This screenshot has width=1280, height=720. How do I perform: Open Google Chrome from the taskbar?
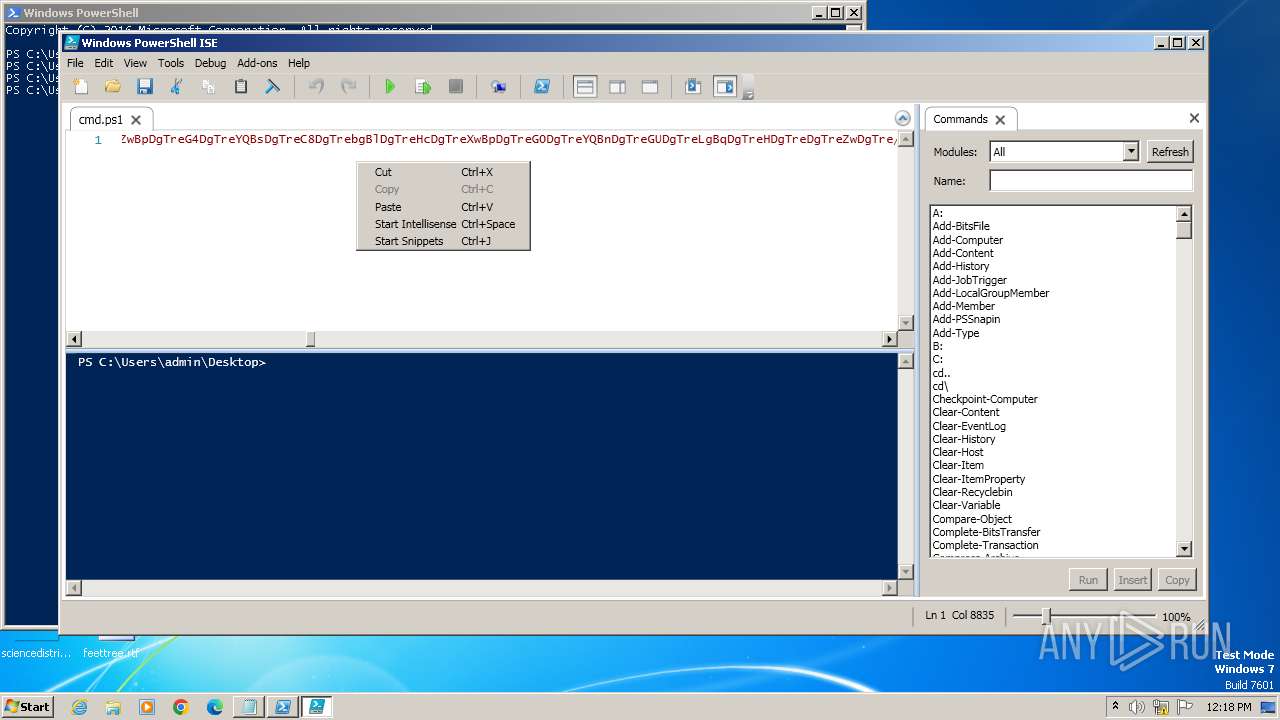click(x=181, y=707)
